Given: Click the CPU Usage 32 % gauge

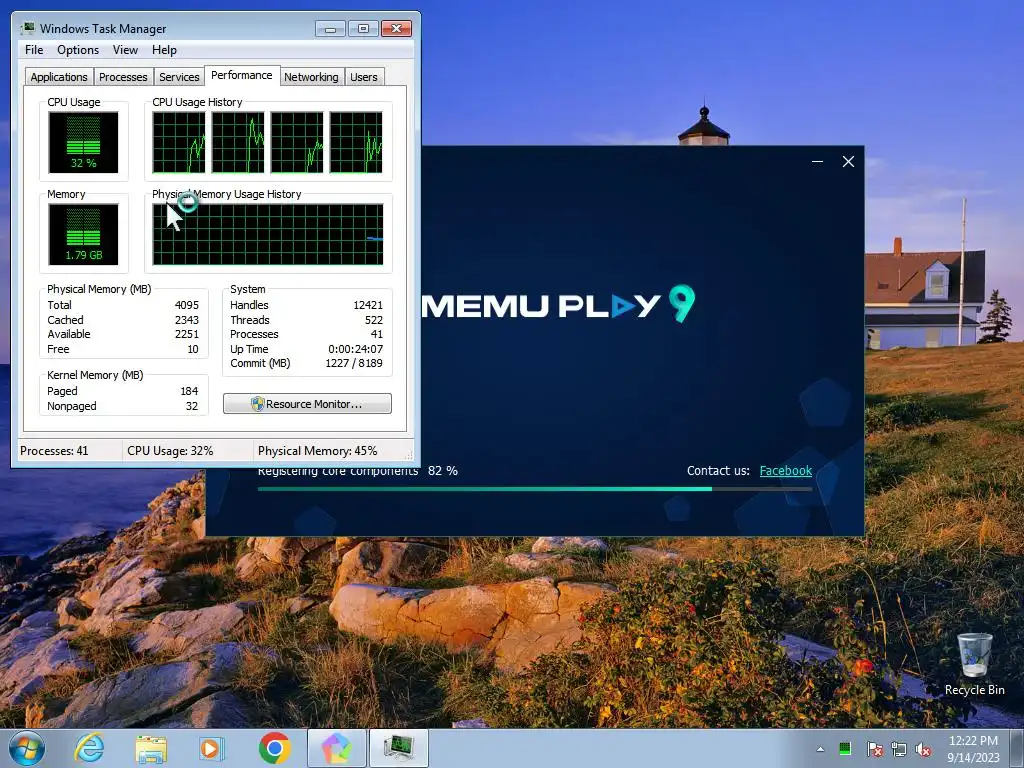Looking at the screenshot, I should (83, 142).
